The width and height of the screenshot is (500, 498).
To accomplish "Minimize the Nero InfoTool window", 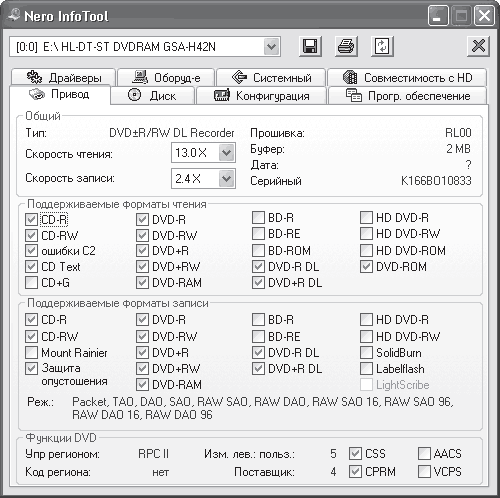I will click(x=438, y=16).
